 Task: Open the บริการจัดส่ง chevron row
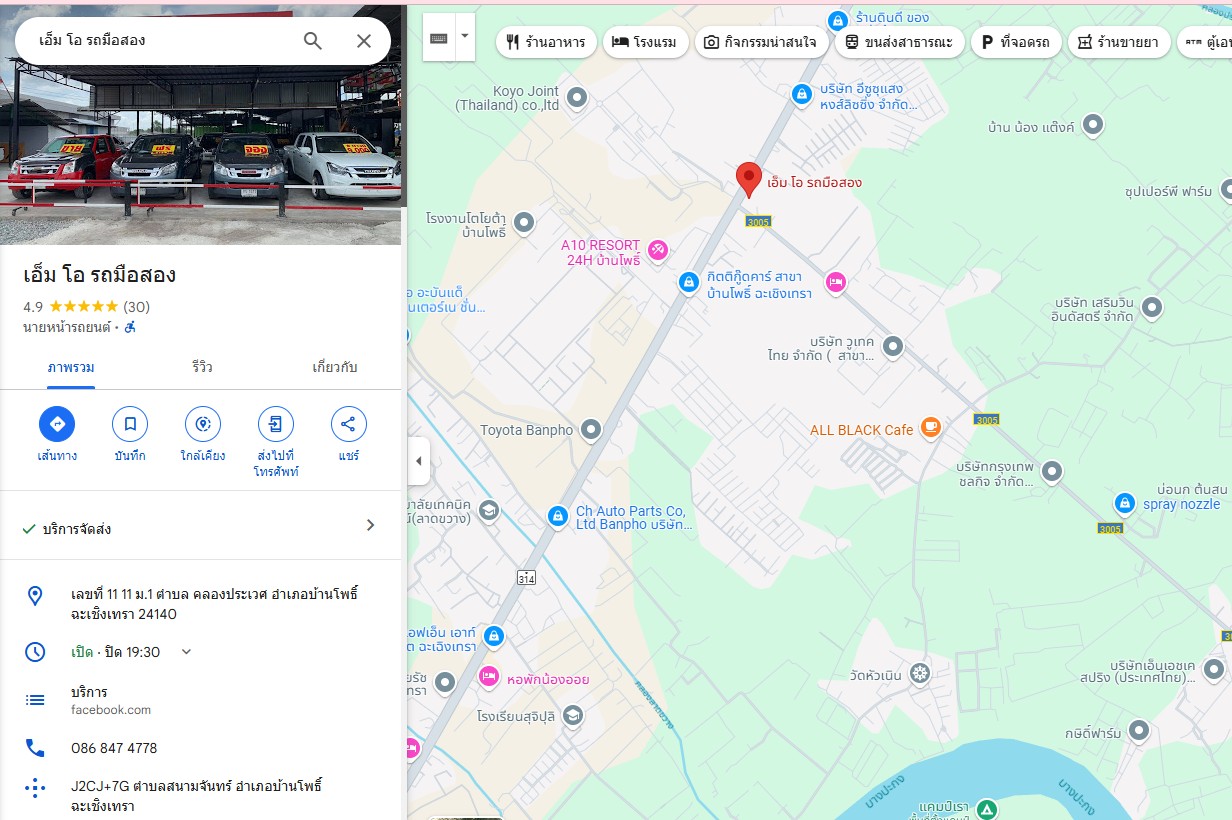click(x=201, y=526)
